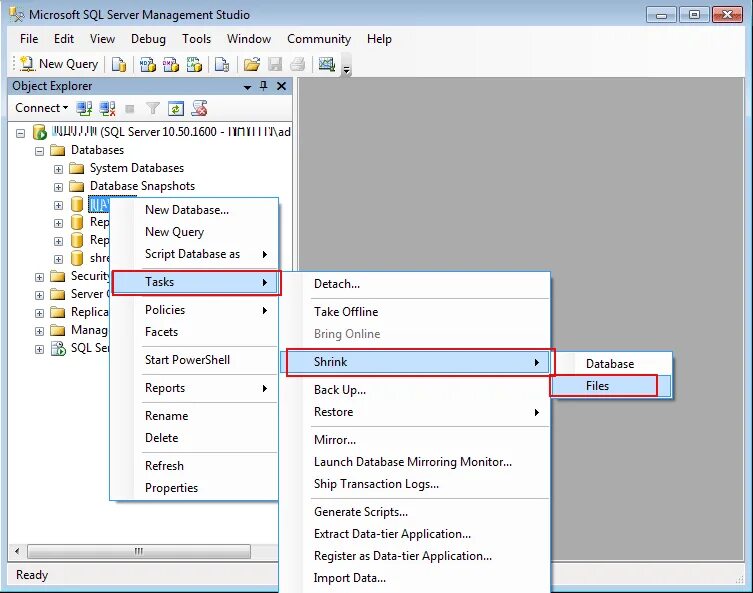This screenshot has width=753, height=593.
Task: Click the Print icon in toolbar
Action: pyautogui.click(x=297, y=64)
